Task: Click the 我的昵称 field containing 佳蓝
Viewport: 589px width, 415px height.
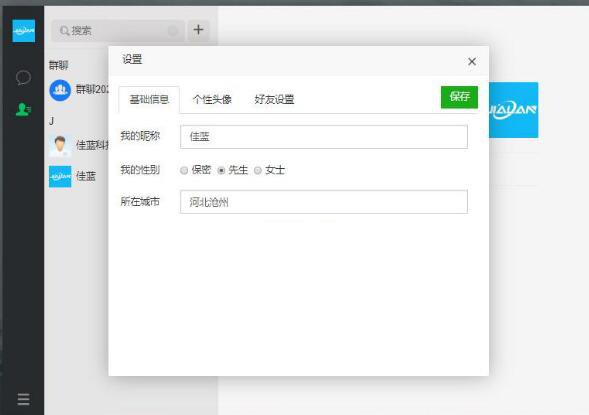Action: click(324, 137)
